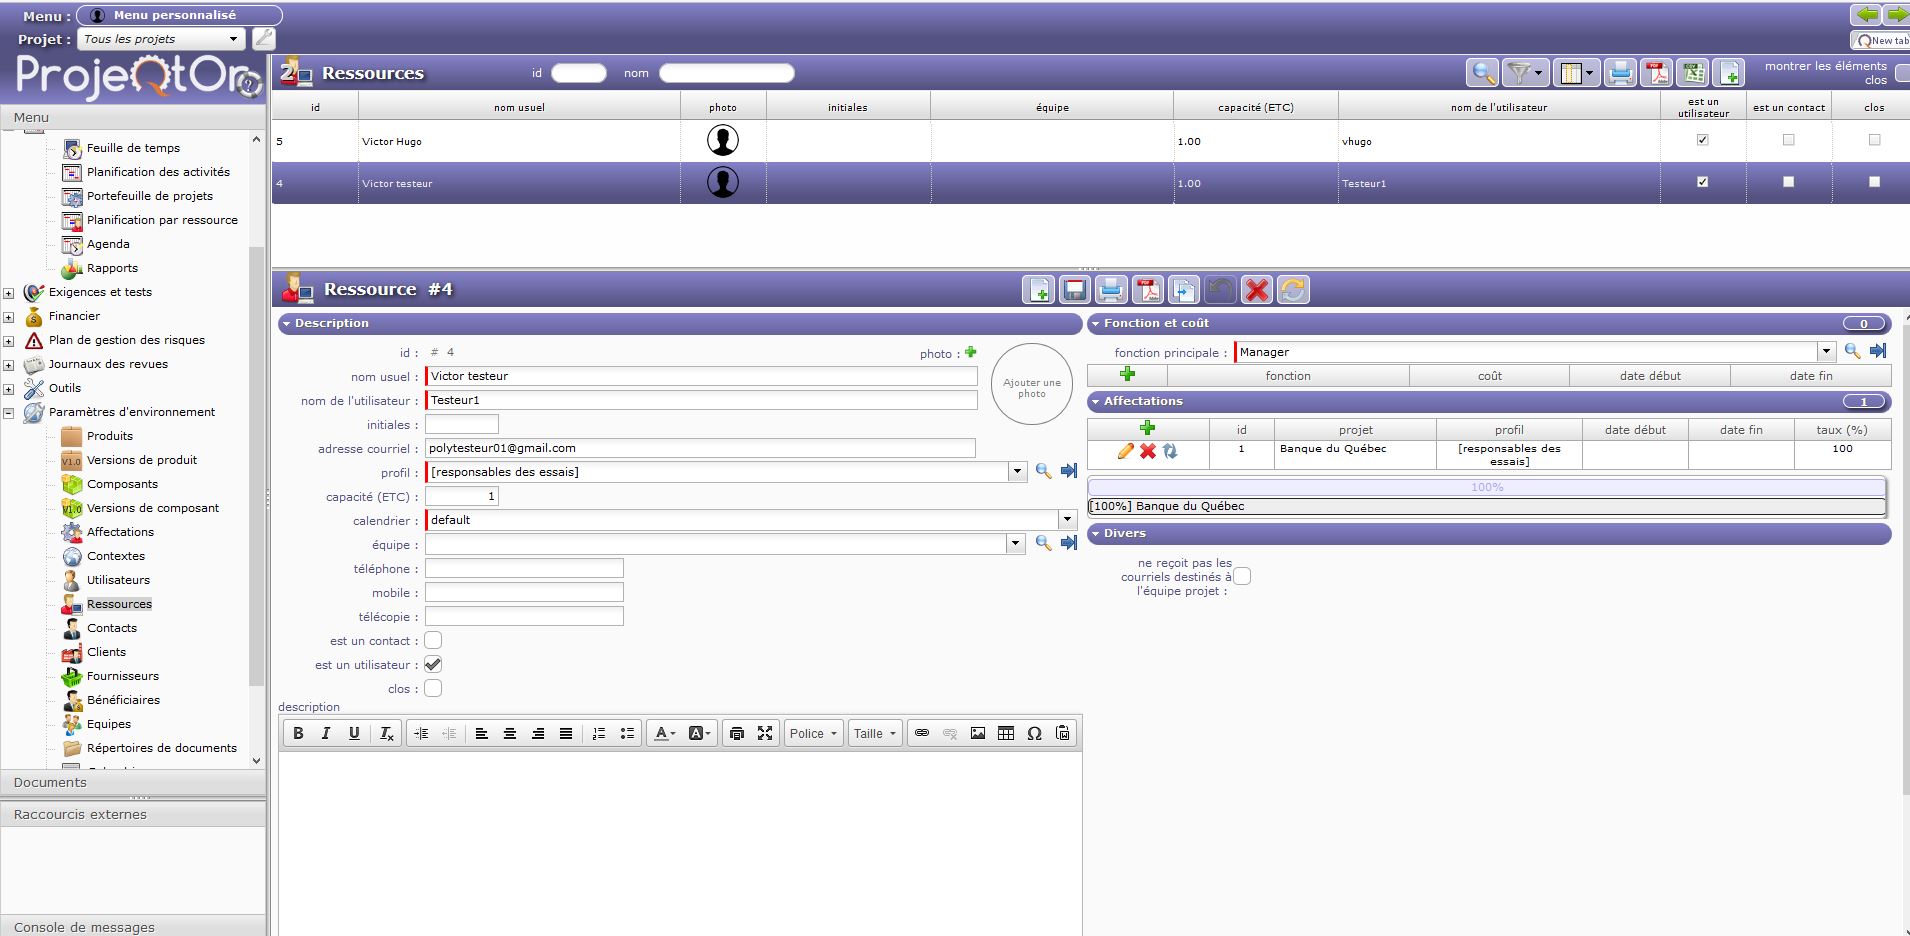Export the Ressources list to CSV
The width and height of the screenshot is (1910, 936).
click(1694, 73)
